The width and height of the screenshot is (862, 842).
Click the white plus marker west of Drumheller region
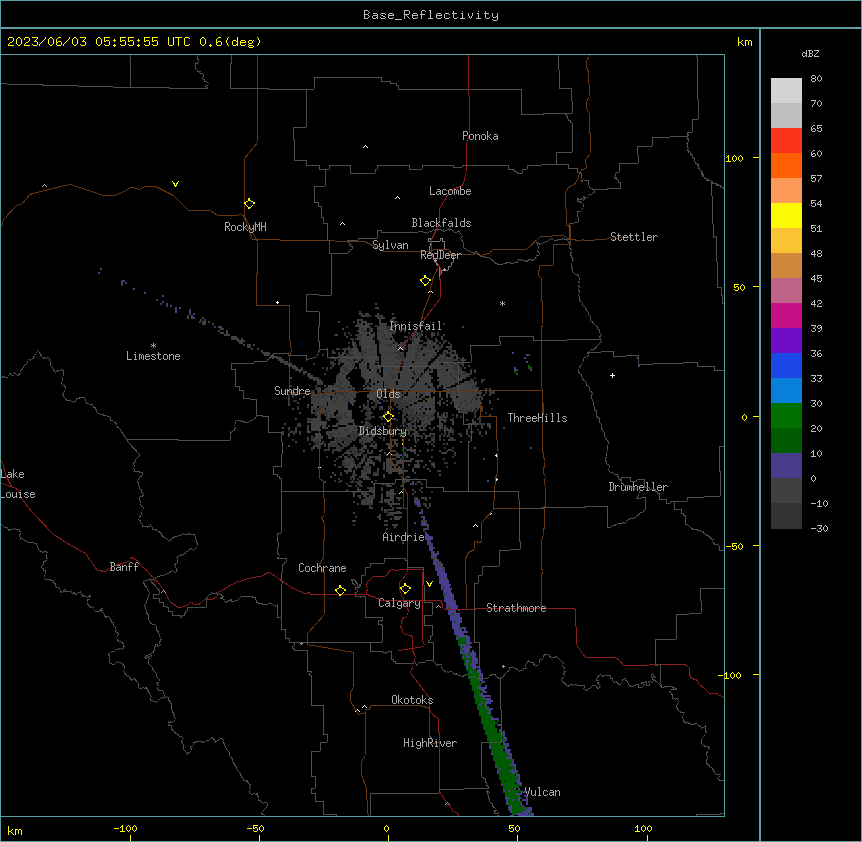612,375
